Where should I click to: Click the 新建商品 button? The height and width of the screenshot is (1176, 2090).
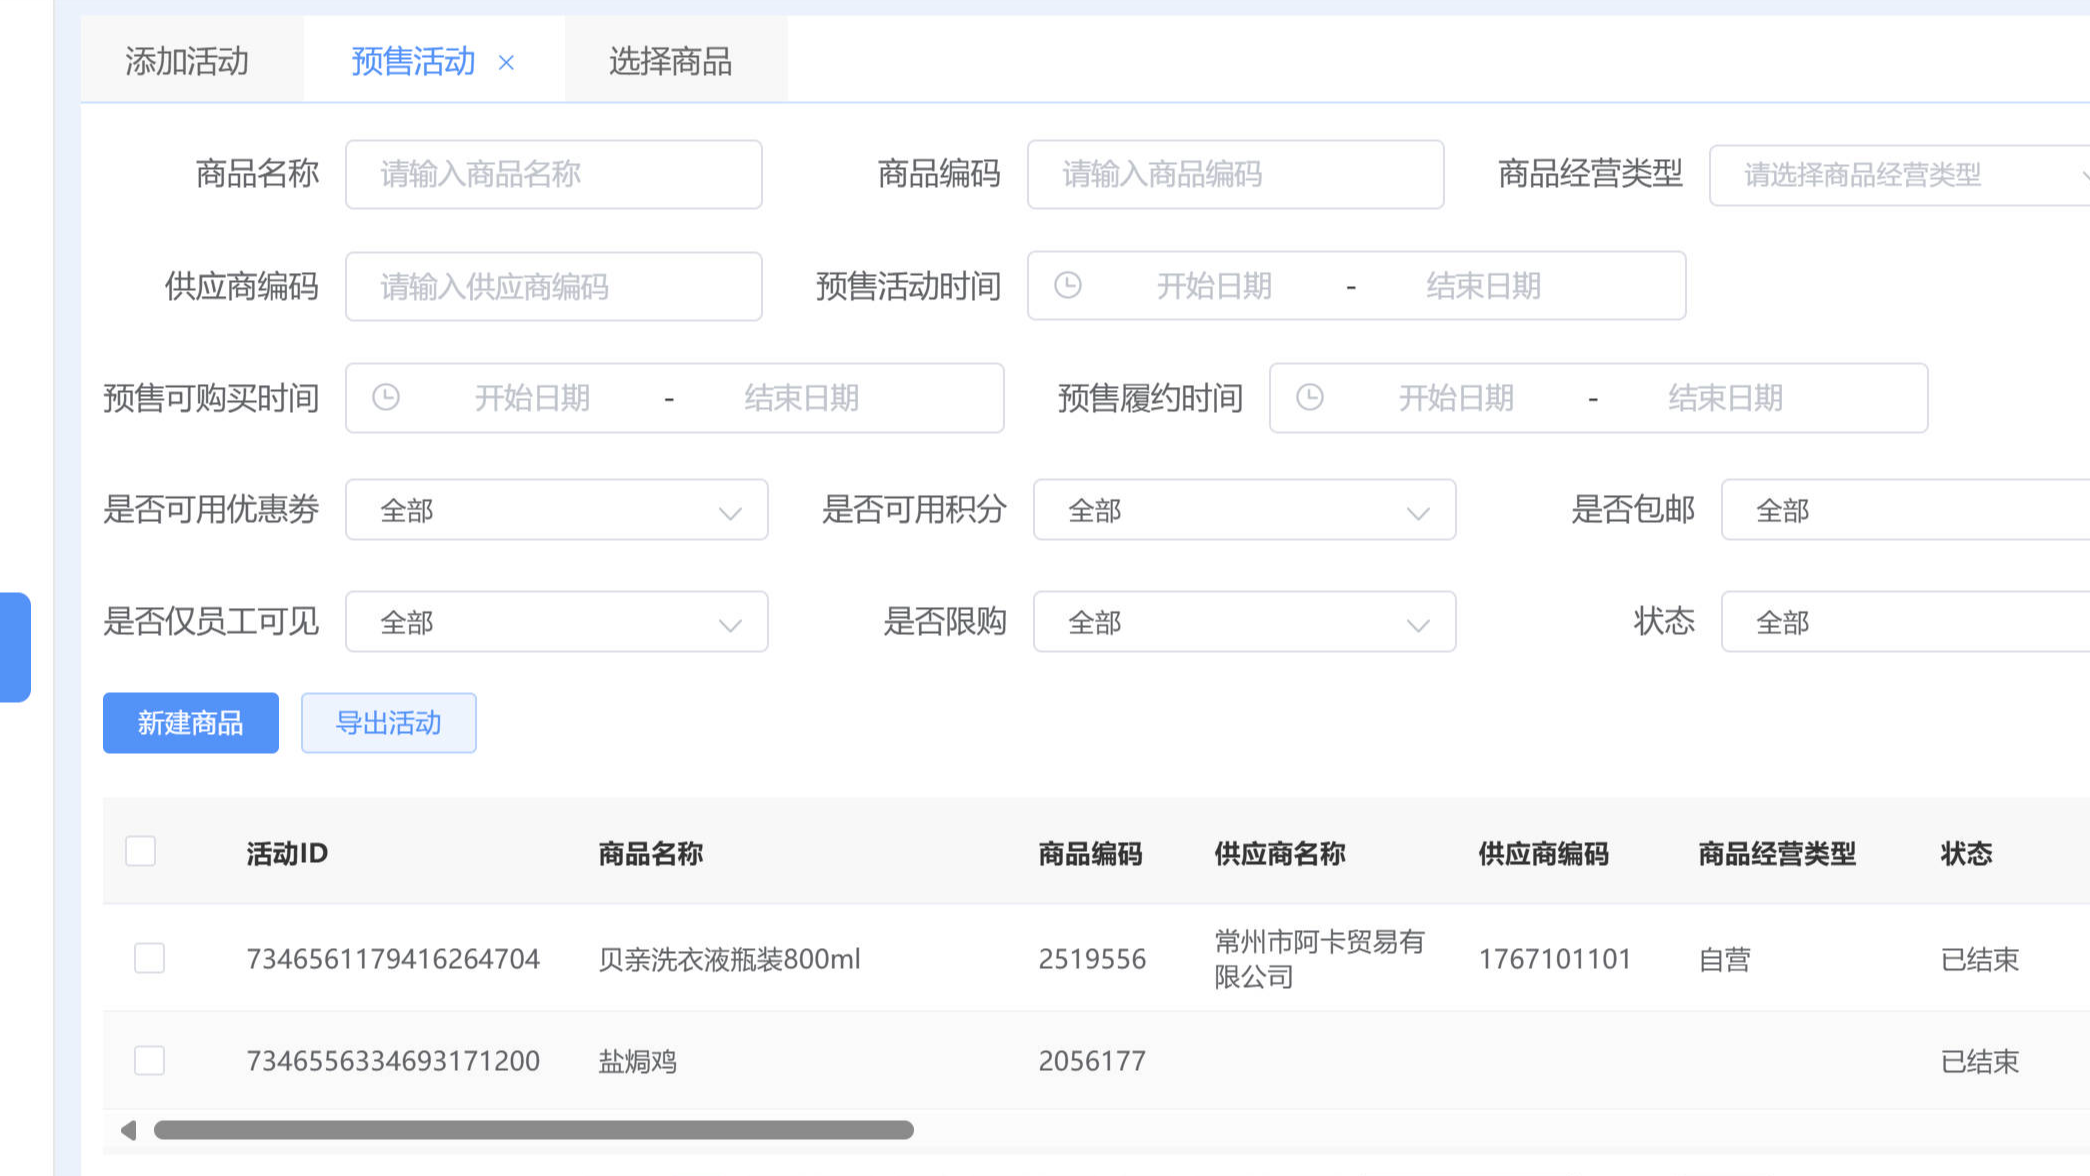190,723
